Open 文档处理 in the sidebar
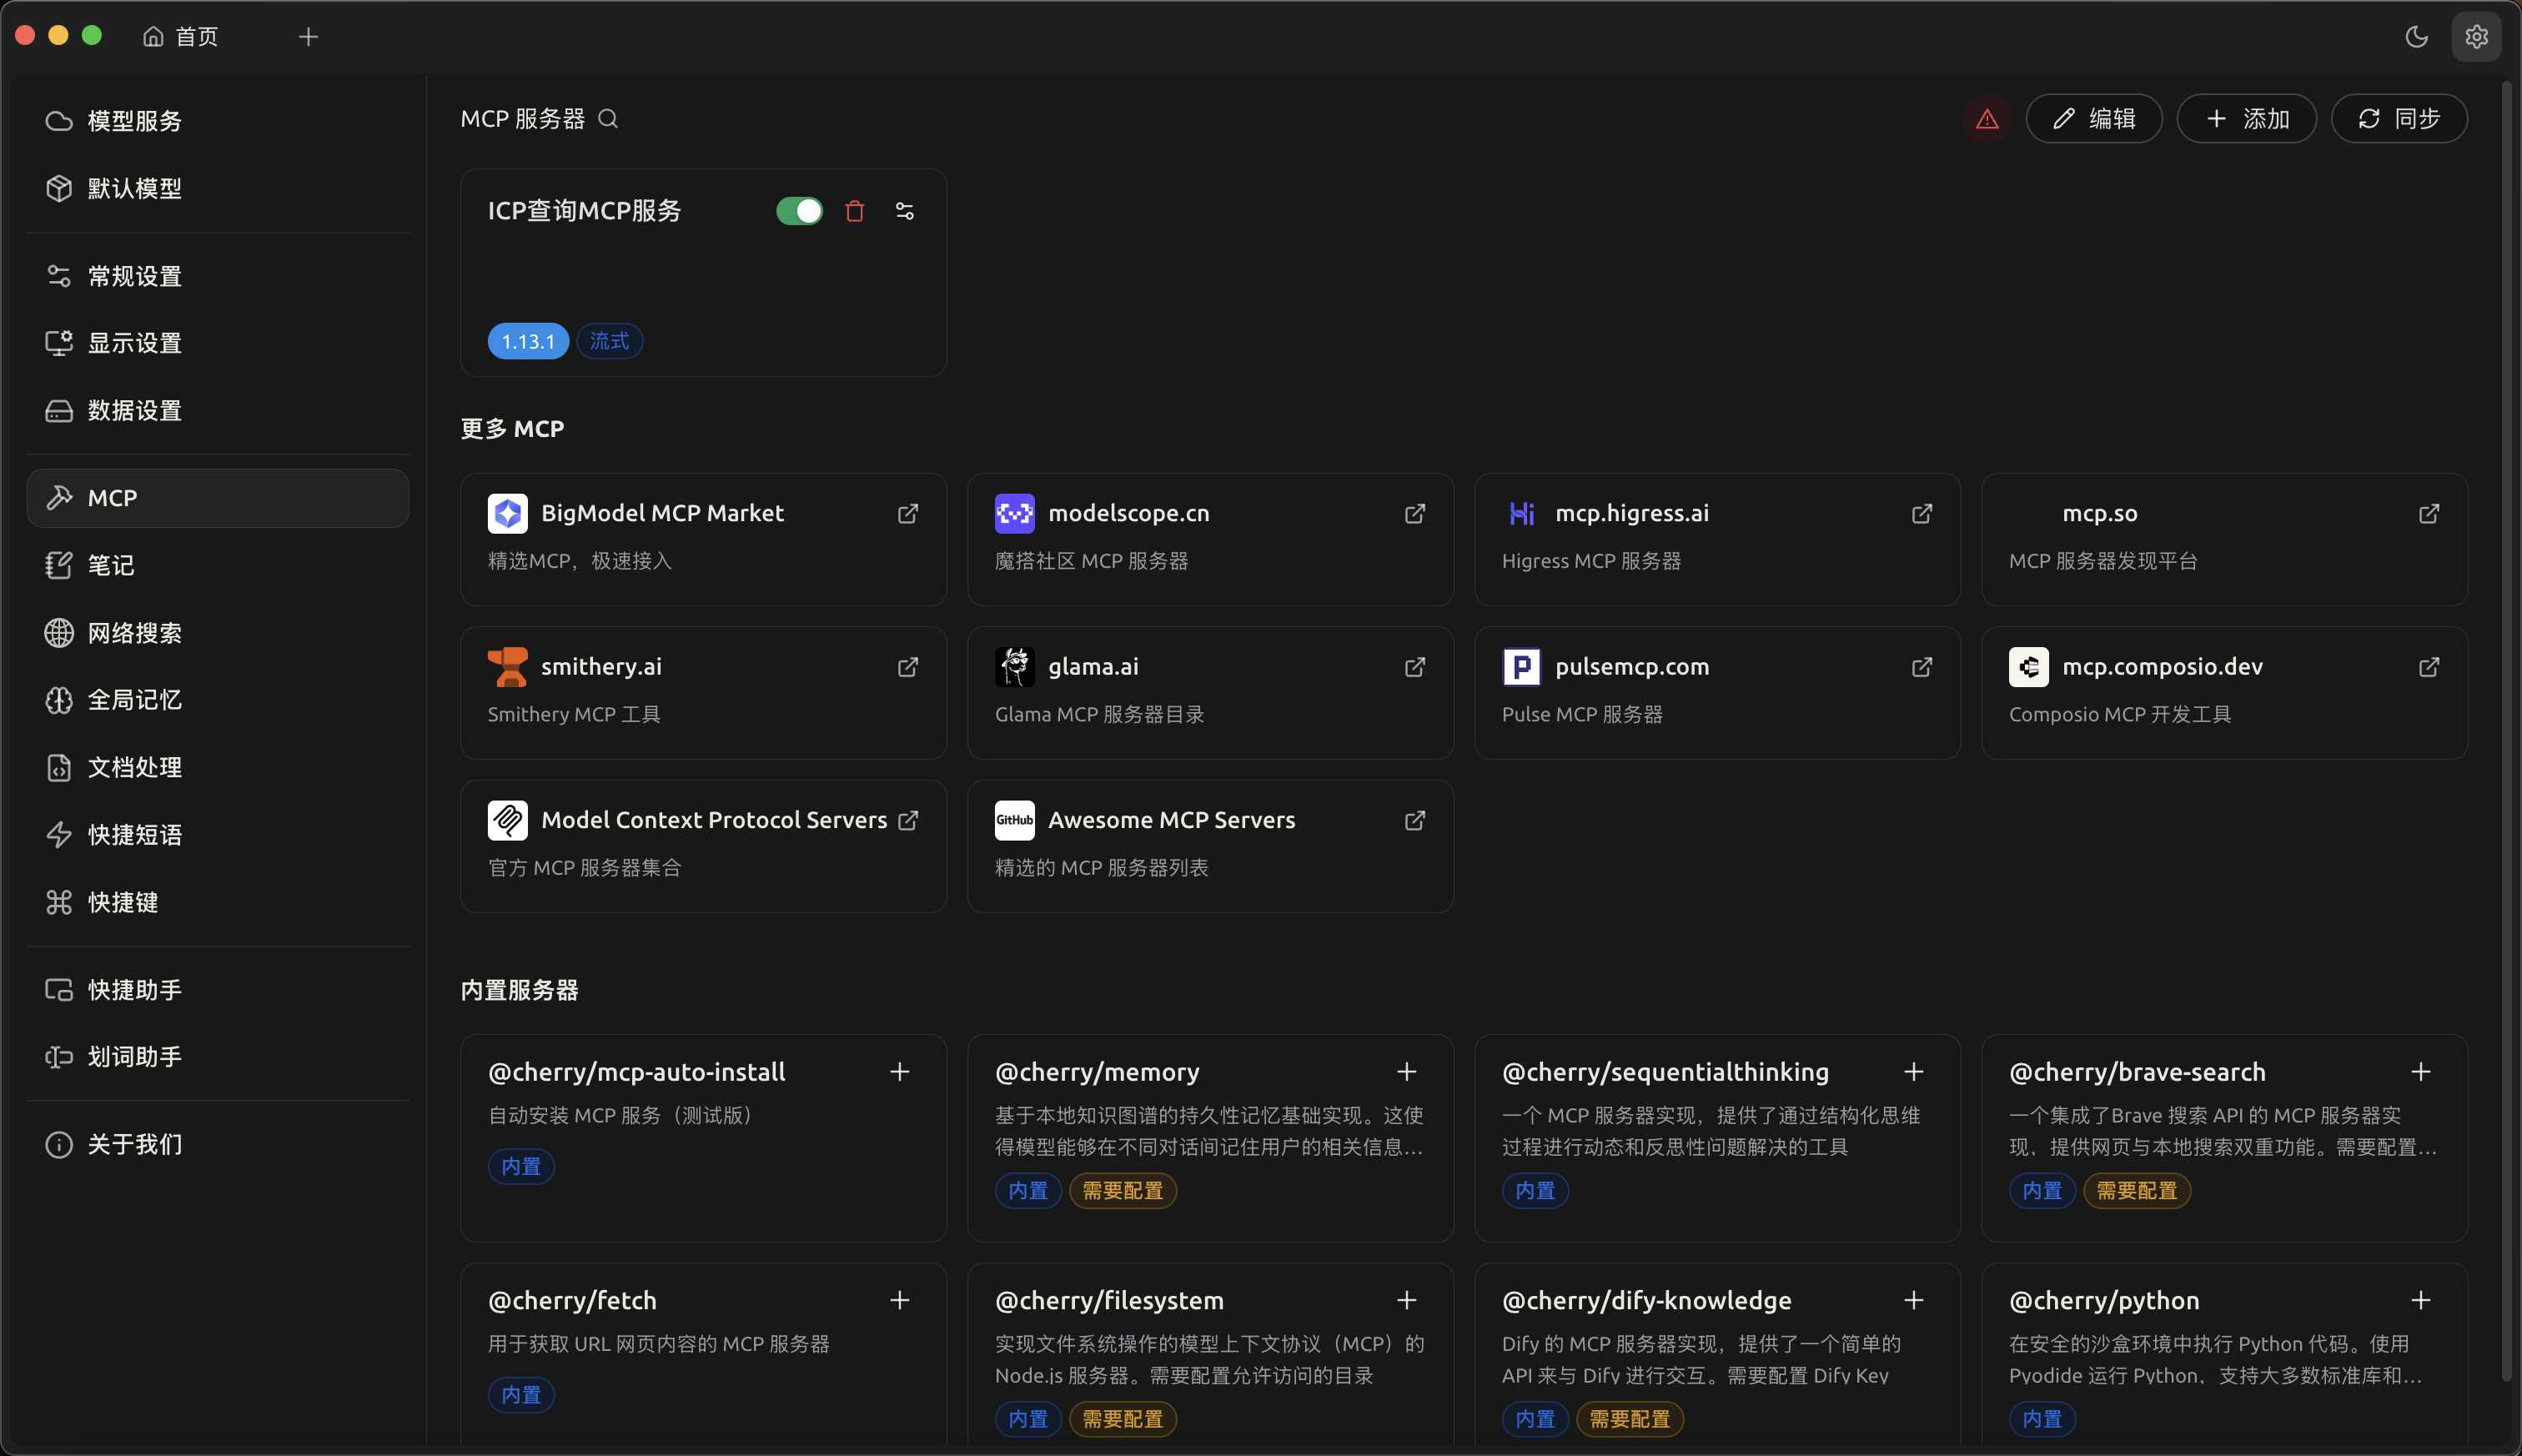2522x1456 pixels. coord(218,767)
